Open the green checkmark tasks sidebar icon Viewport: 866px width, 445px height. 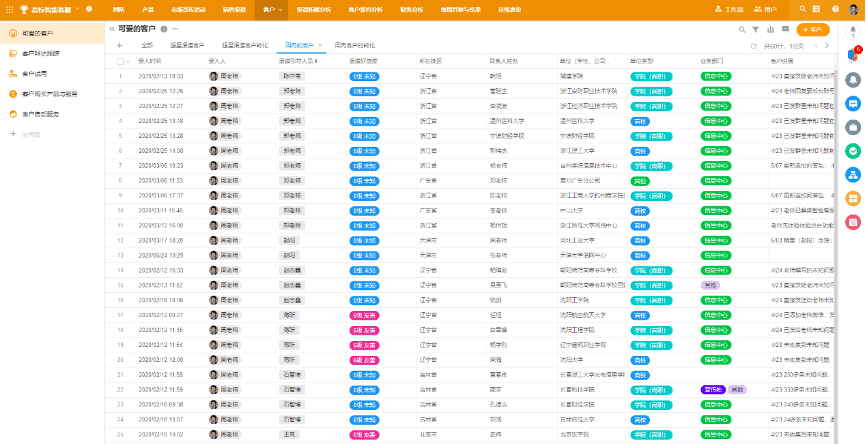click(x=853, y=151)
